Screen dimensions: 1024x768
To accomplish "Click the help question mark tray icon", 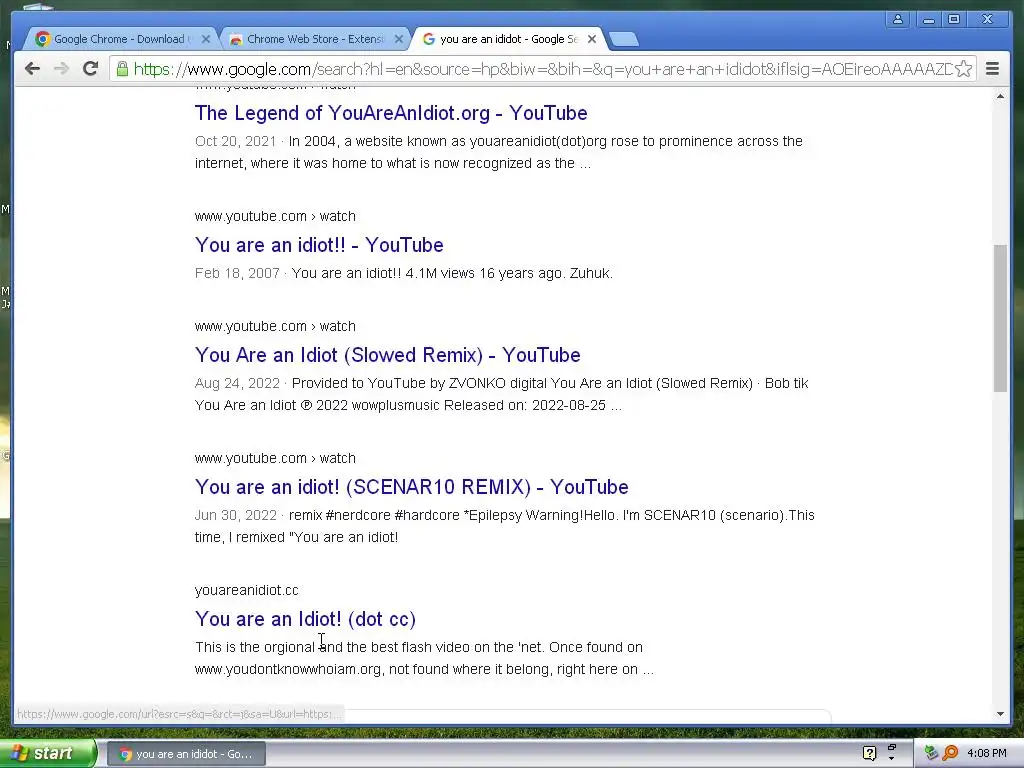I will click(869, 753).
